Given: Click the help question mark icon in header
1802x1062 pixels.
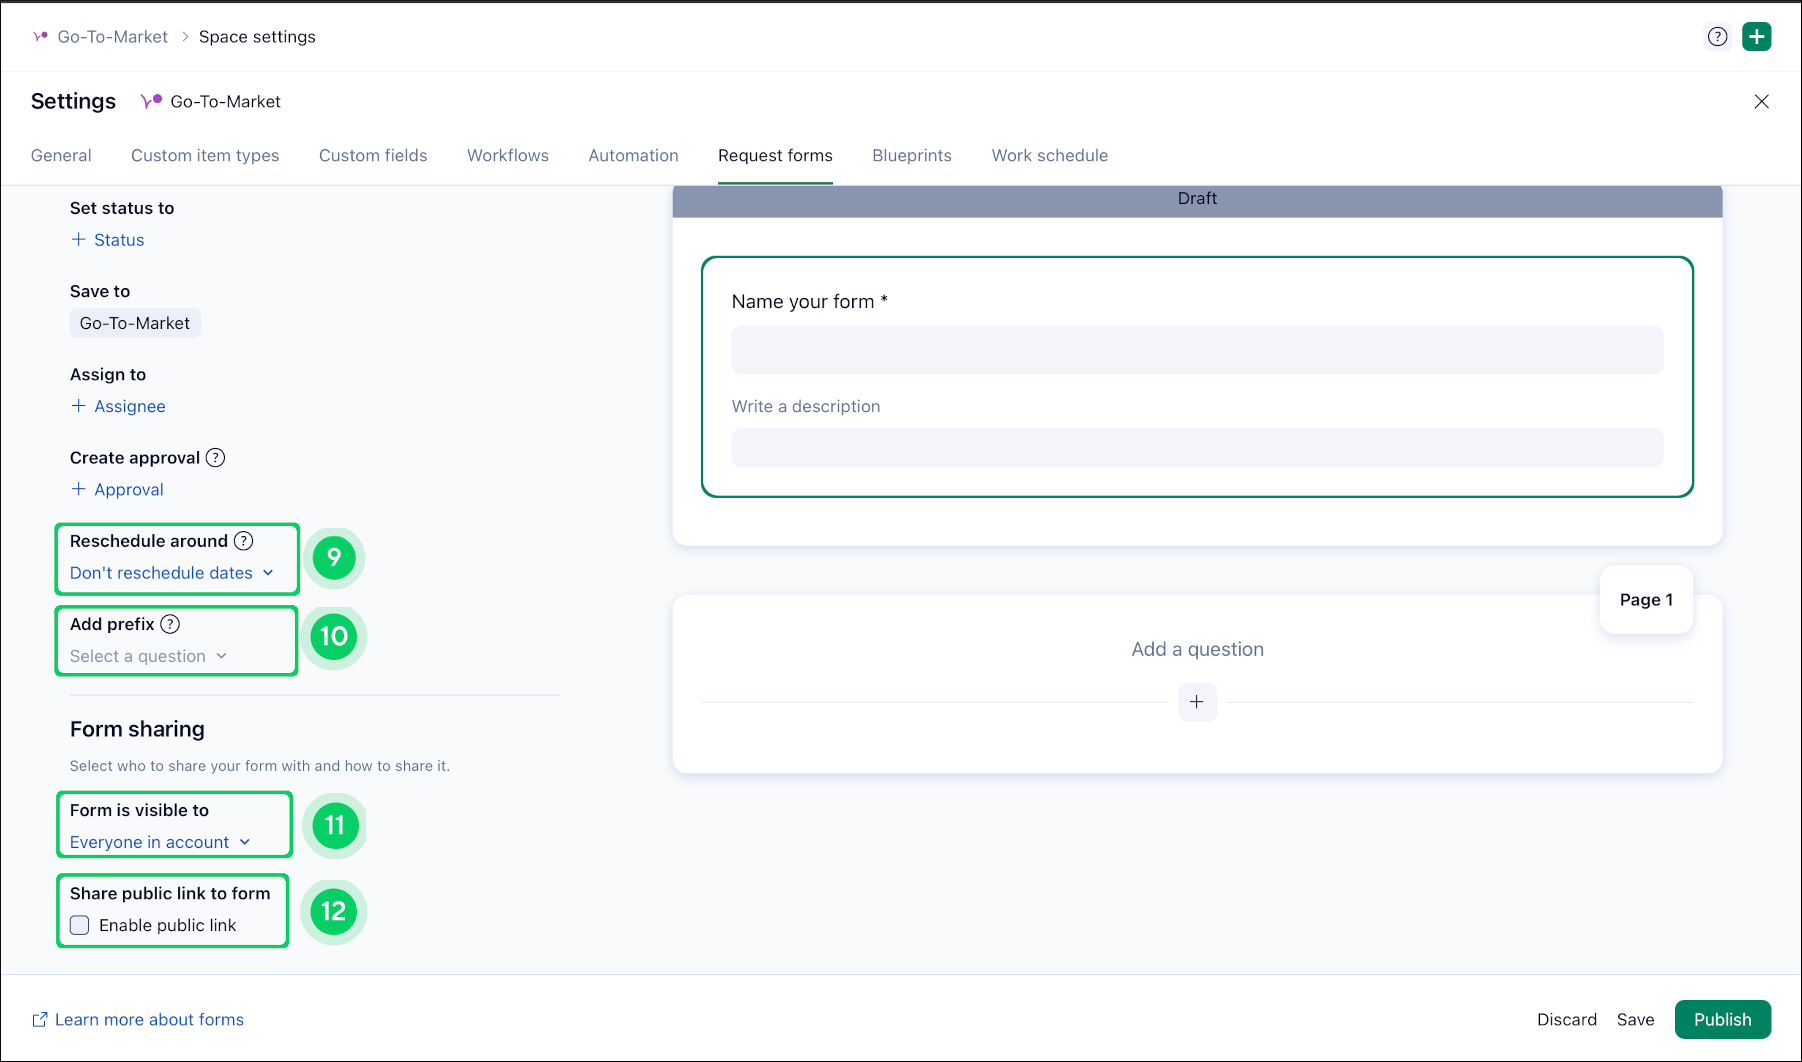Looking at the screenshot, I should tap(1717, 37).
